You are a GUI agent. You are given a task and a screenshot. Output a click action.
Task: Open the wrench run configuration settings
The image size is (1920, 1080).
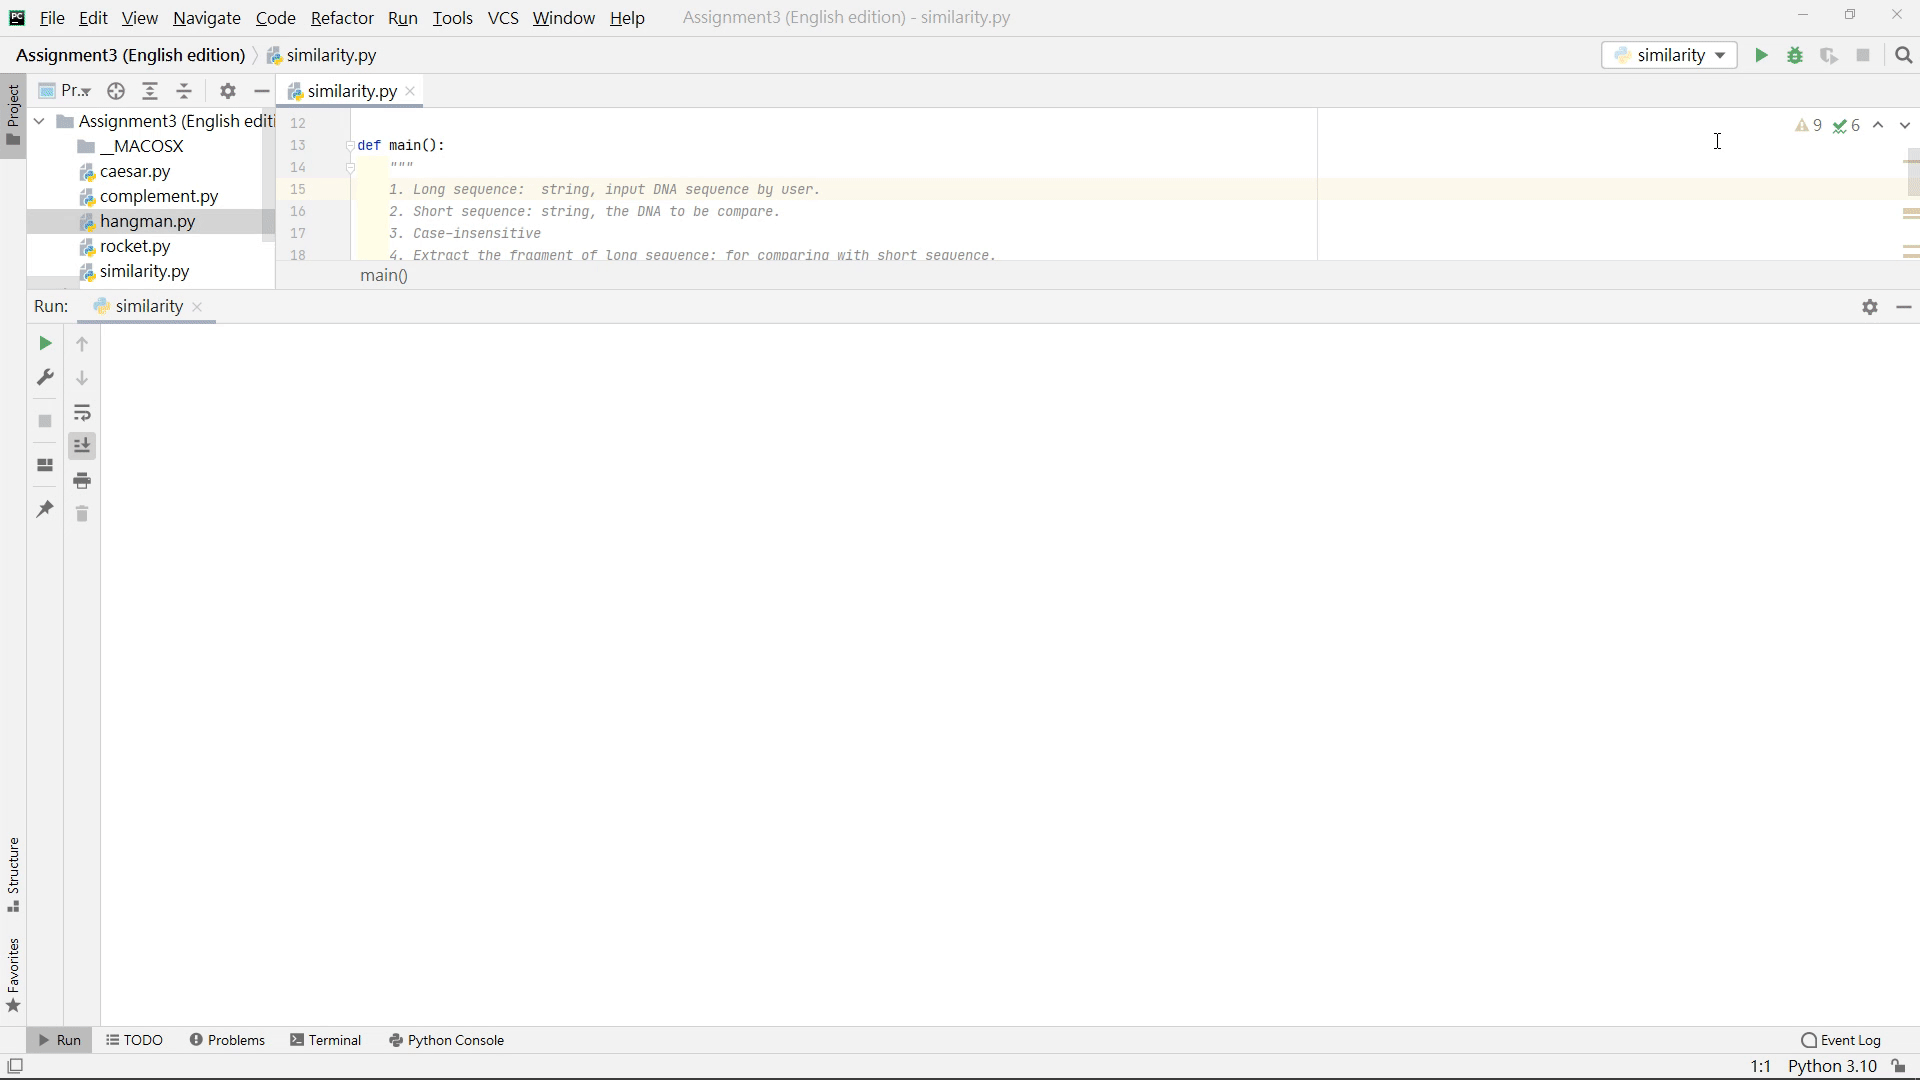(45, 377)
